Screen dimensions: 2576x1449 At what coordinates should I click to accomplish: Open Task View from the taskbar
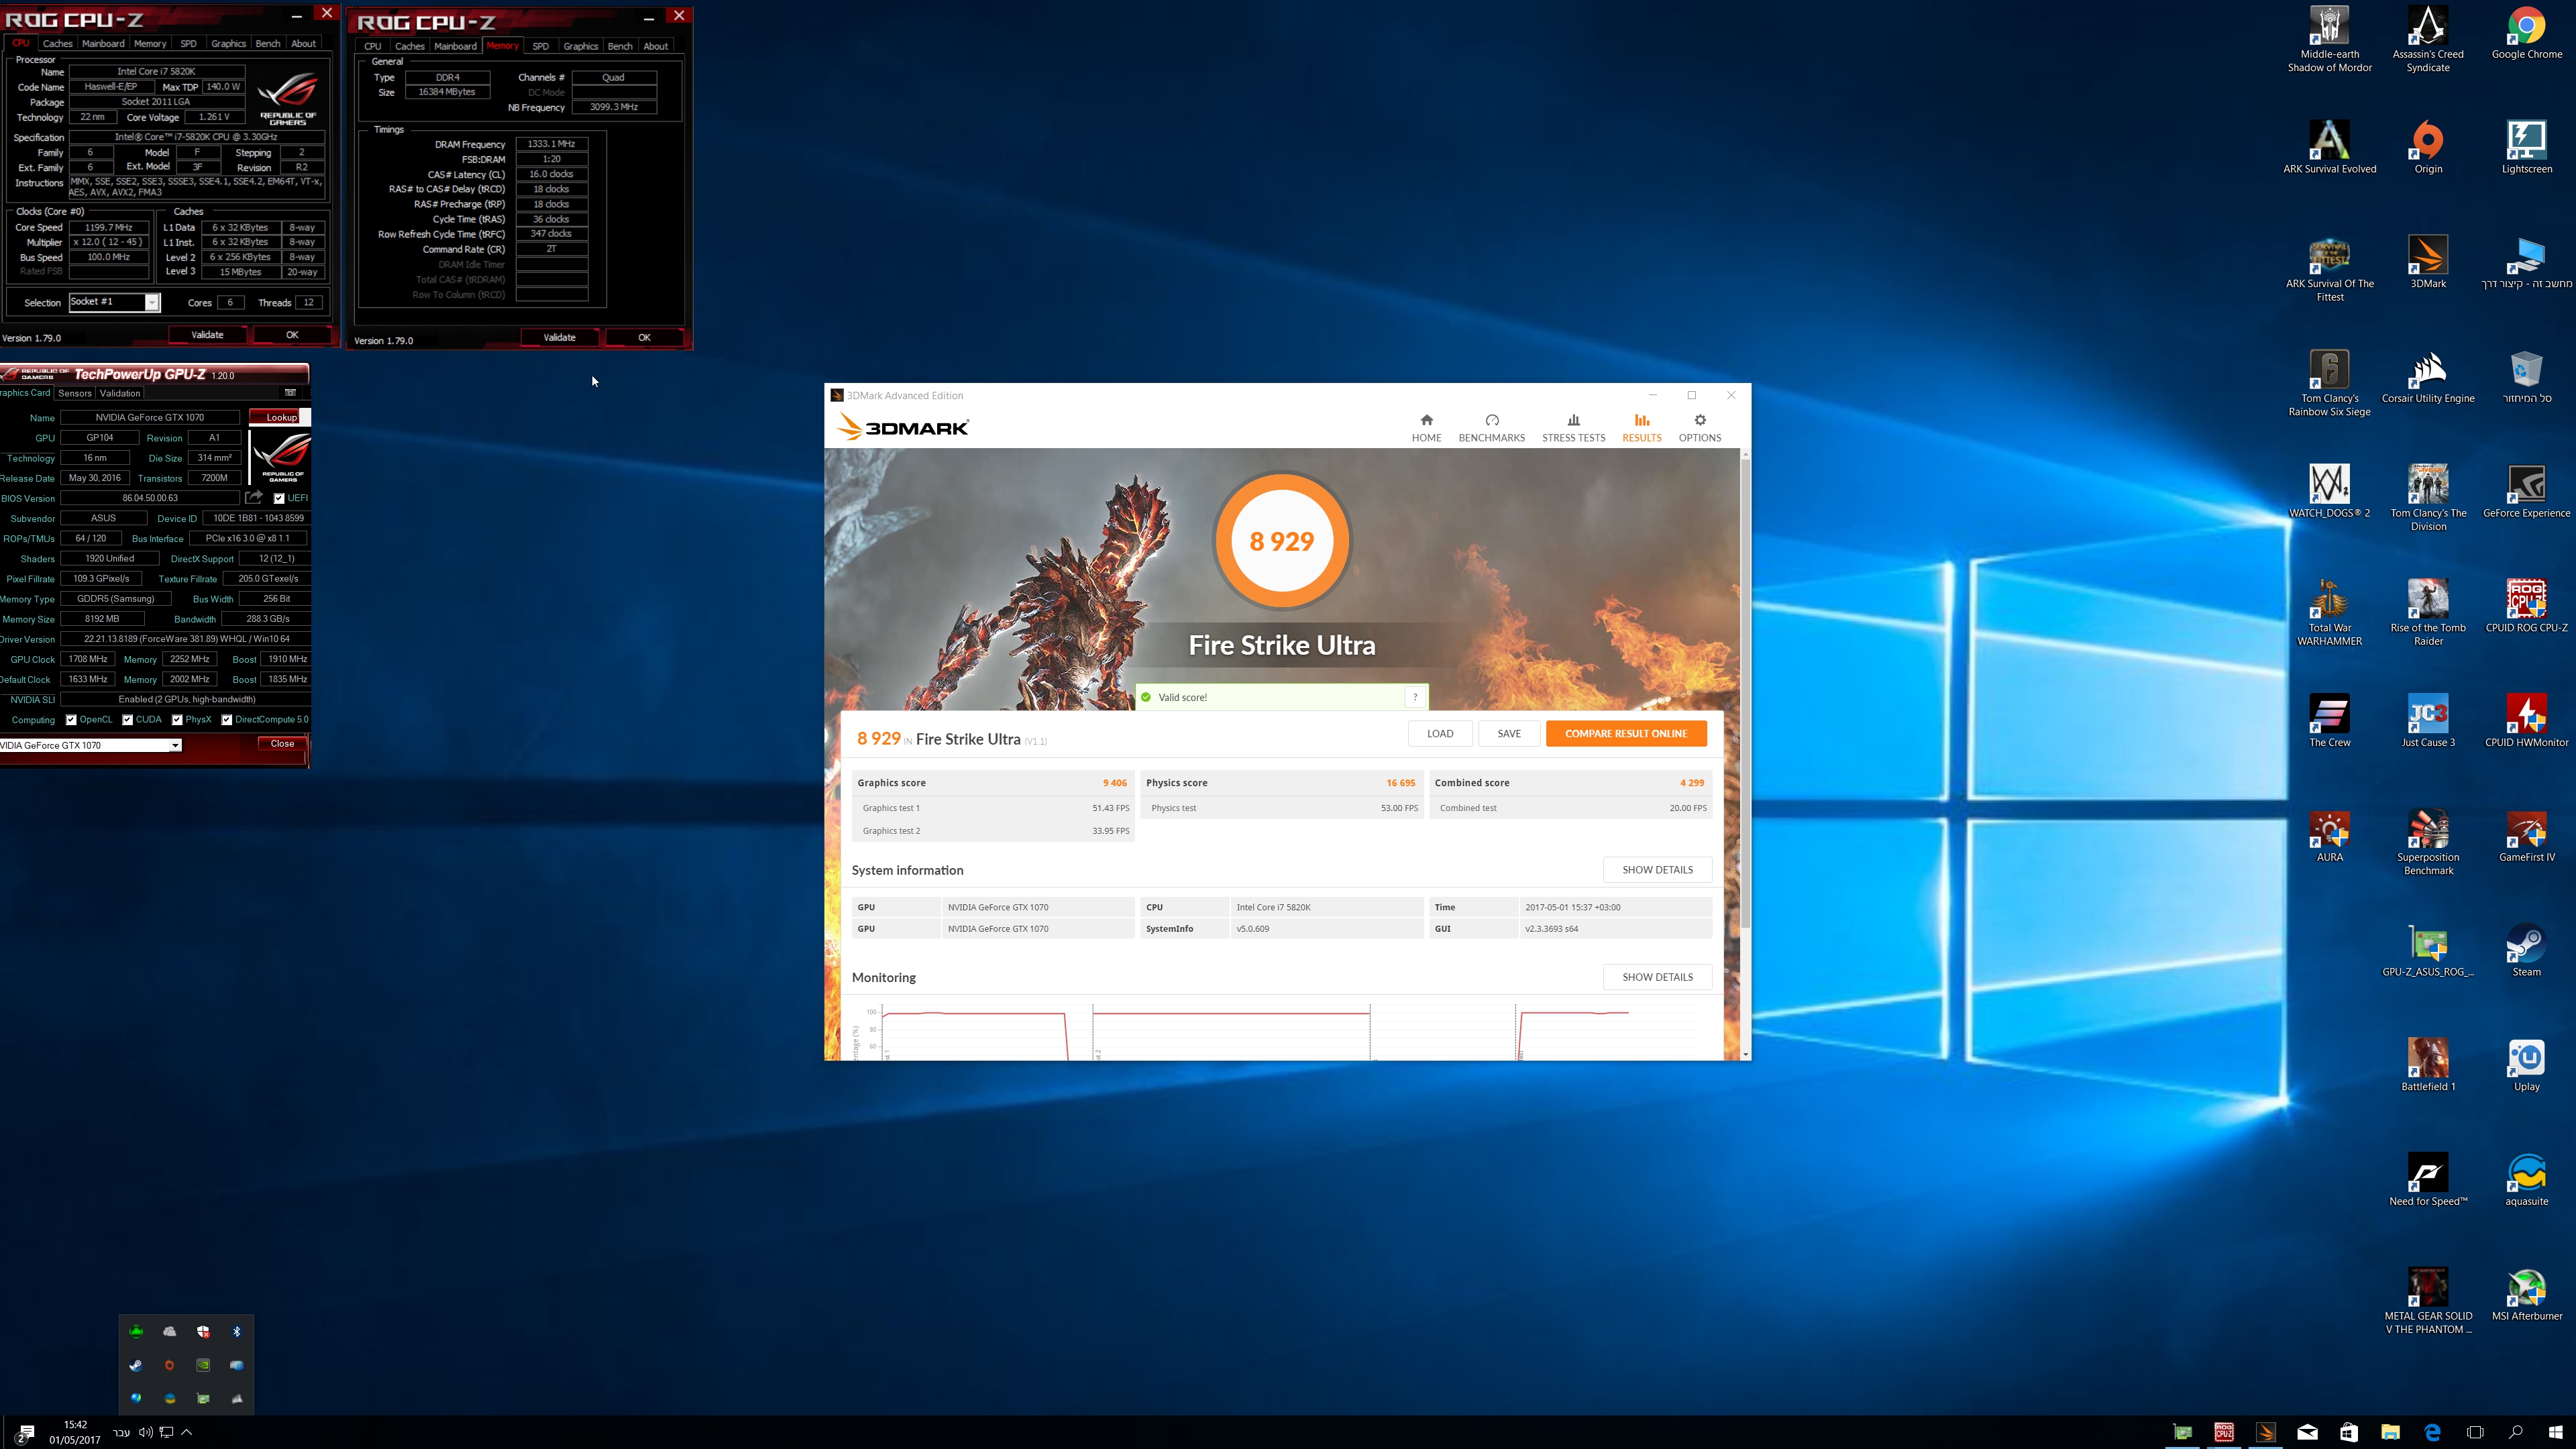(x=2474, y=1432)
